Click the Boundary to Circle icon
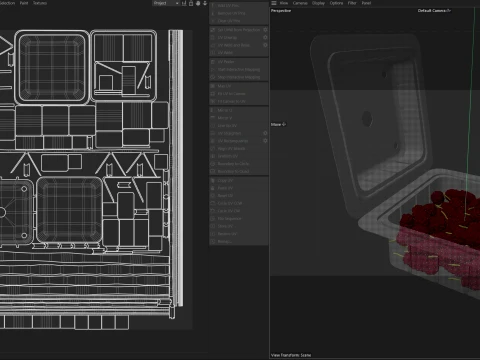This screenshot has height=360, width=480. 213,164
